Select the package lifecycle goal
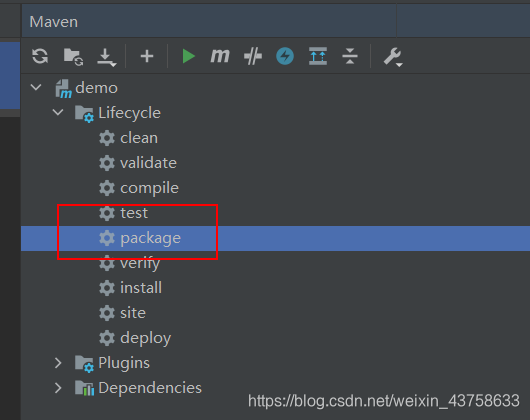This screenshot has height=420, width=530. pyautogui.click(x=150, y=238)
